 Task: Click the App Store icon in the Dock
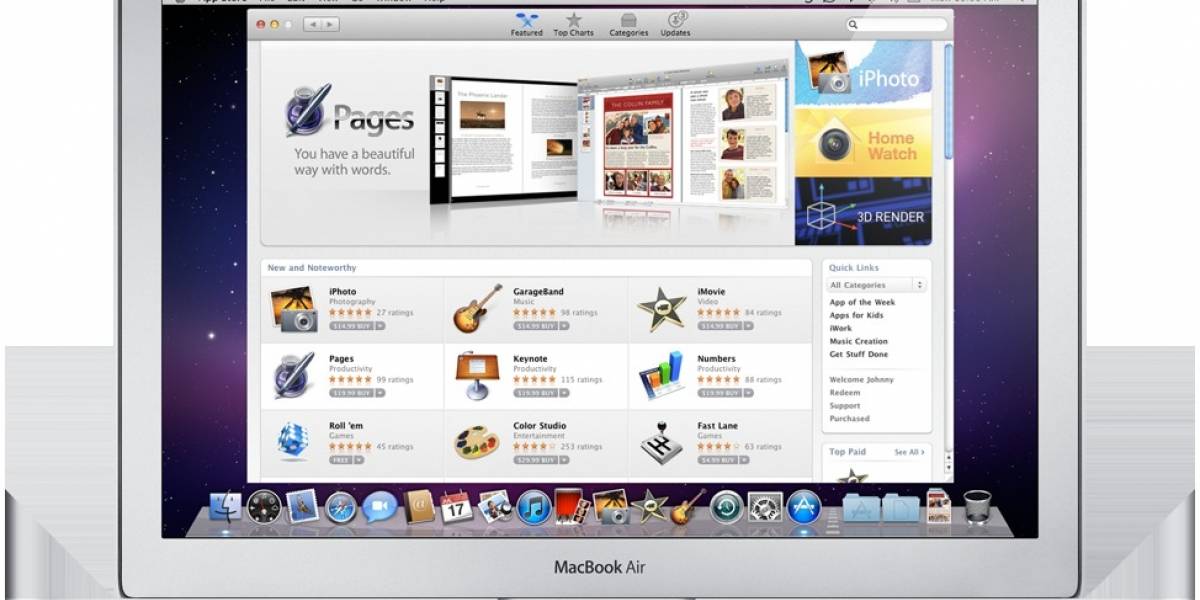point(803,506)
